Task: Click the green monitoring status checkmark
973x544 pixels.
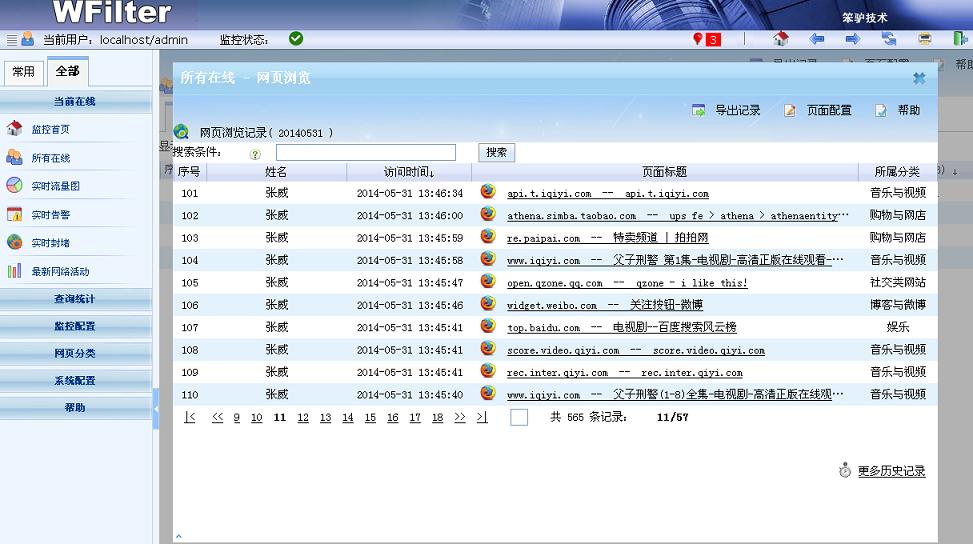Action: (x=296, y=39)
